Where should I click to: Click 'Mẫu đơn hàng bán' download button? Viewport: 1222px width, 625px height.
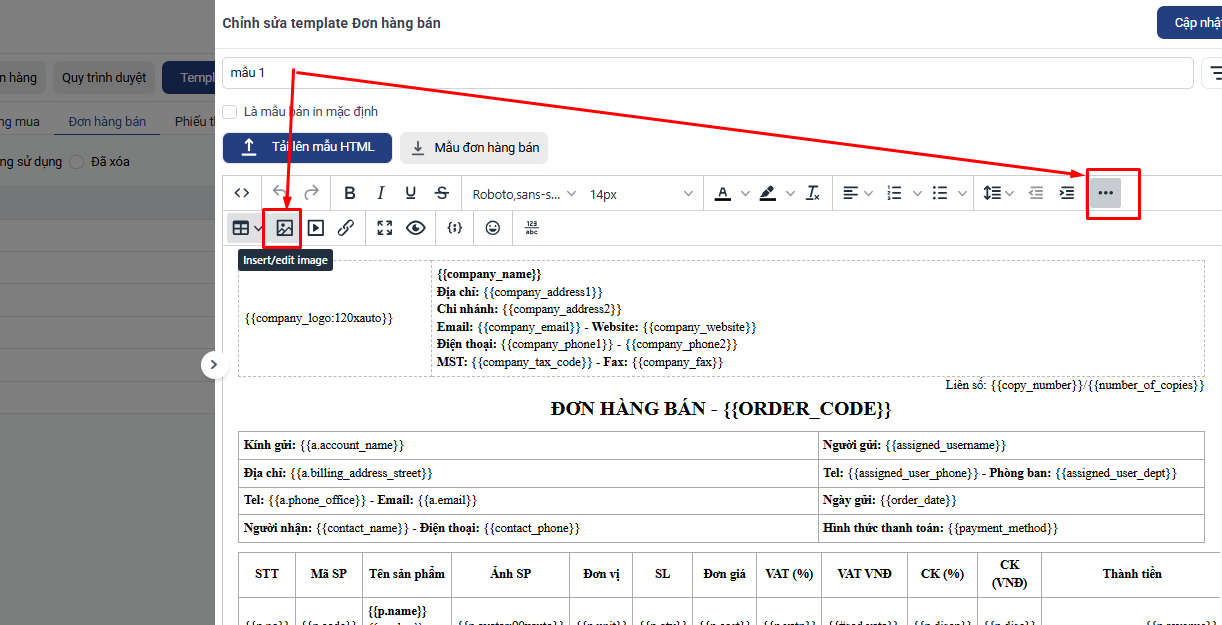click(474, 147)
